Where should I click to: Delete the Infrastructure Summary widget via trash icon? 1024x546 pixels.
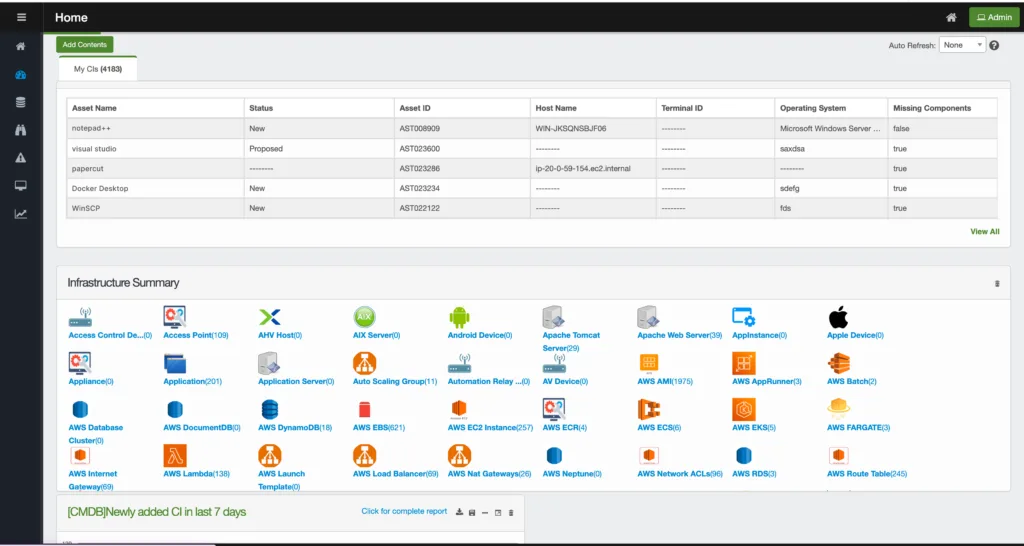point(997,283)
